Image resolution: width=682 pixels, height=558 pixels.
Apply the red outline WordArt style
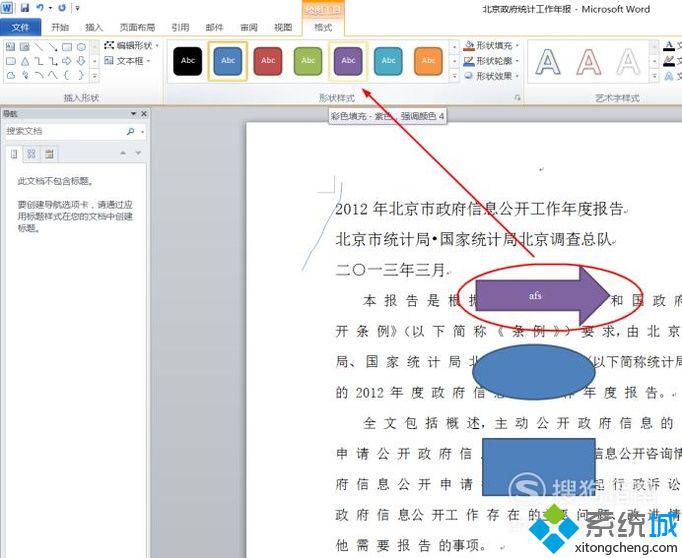pos(588,62)
